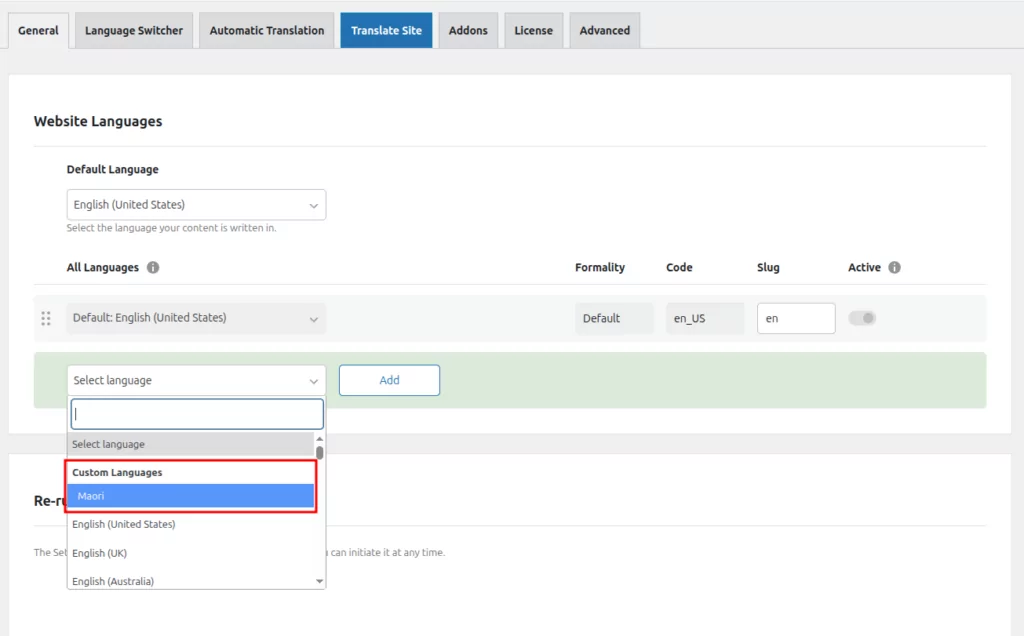Switch to the License tab
This screenshot has height=636, width=1024.
[x=533, y=30]
